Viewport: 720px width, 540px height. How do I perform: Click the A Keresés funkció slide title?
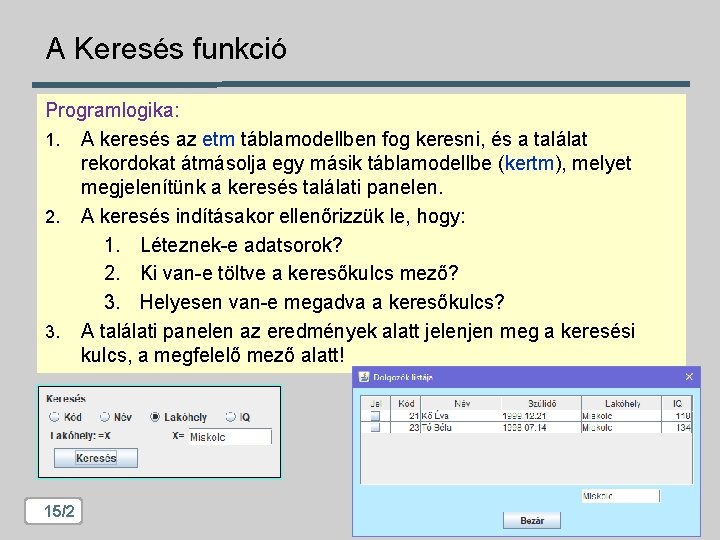coord(166,48)
